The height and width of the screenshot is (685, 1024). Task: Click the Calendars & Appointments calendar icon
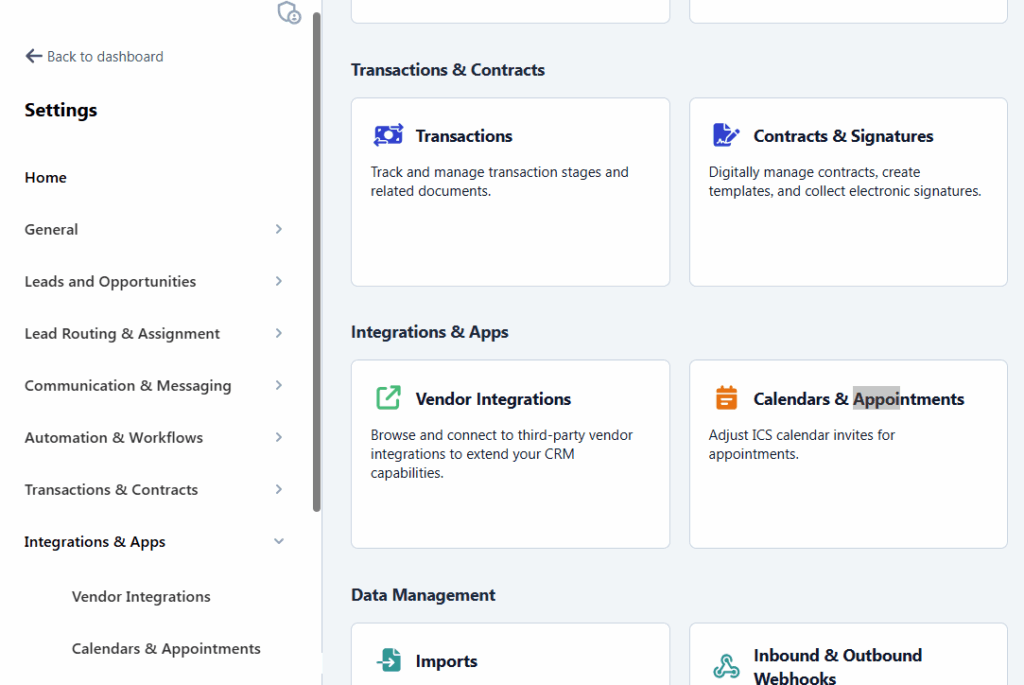pyautogui.click(x=726, y=398)
